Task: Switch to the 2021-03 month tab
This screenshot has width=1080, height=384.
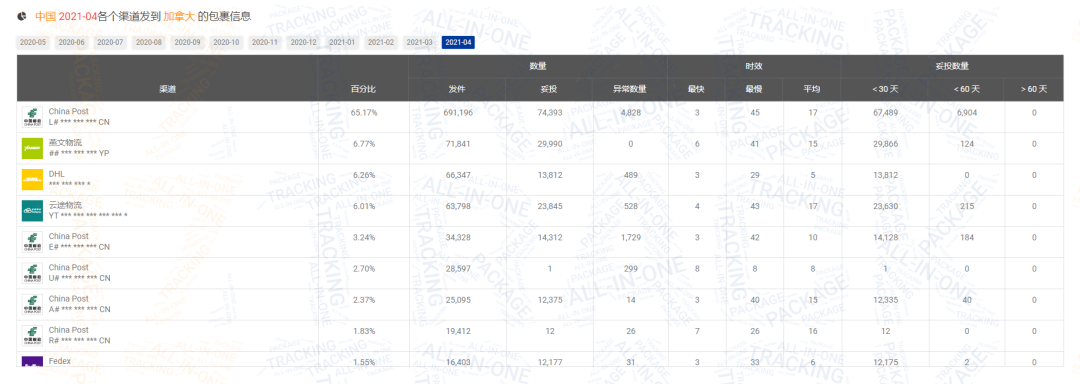Action: coord(419,42)
